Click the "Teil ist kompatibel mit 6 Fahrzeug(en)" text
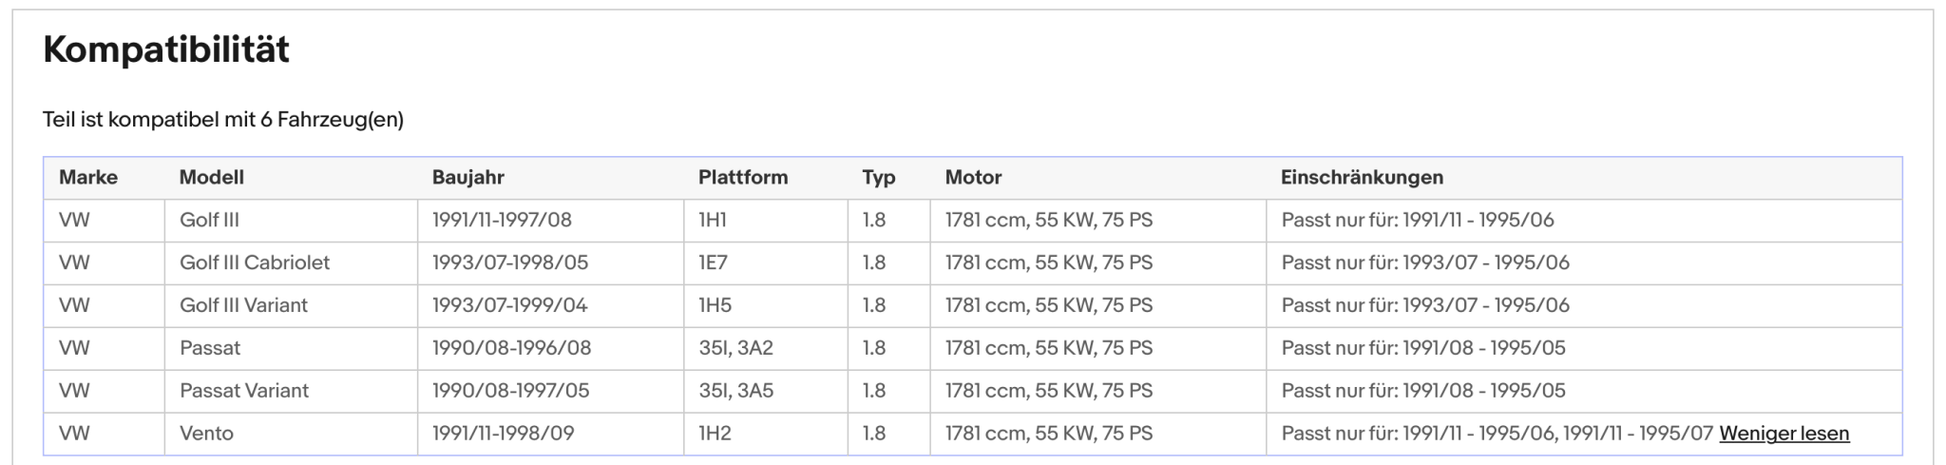 point(223,120)
